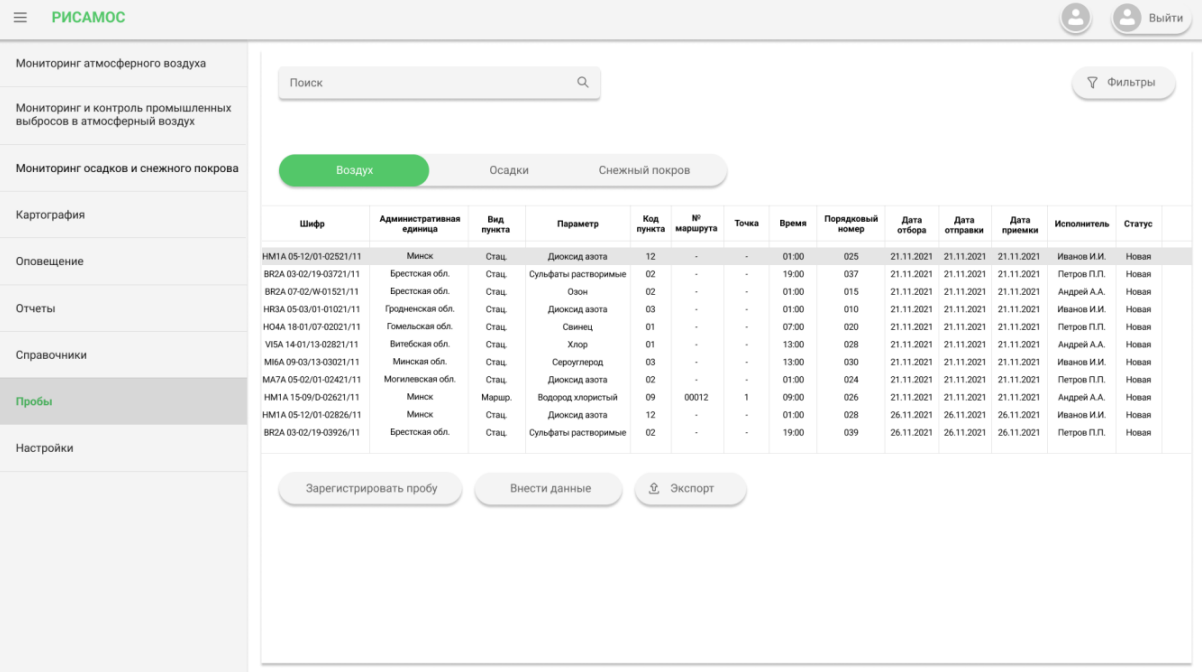Select row HM1A 15-09/D-02621/11
This screenshot has height=672, width=1202.
[311, 397]
